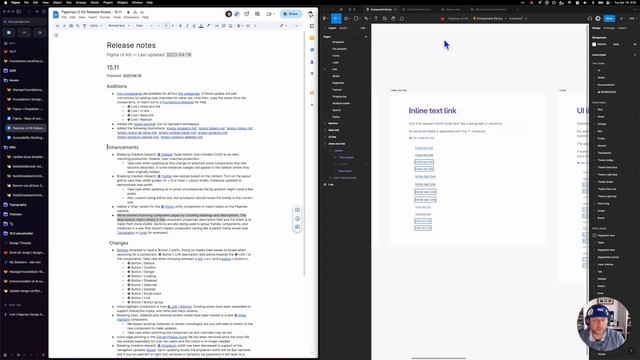Screen dimensions: 640x360
Task: Toggle Underline in Docs toolbar
Action: 194,26
